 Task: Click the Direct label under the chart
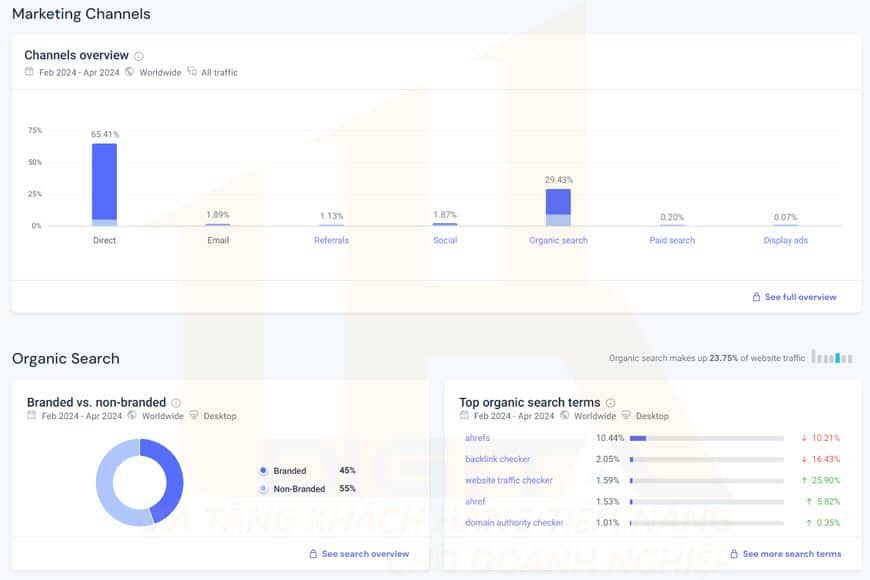(x=104, y=240)
